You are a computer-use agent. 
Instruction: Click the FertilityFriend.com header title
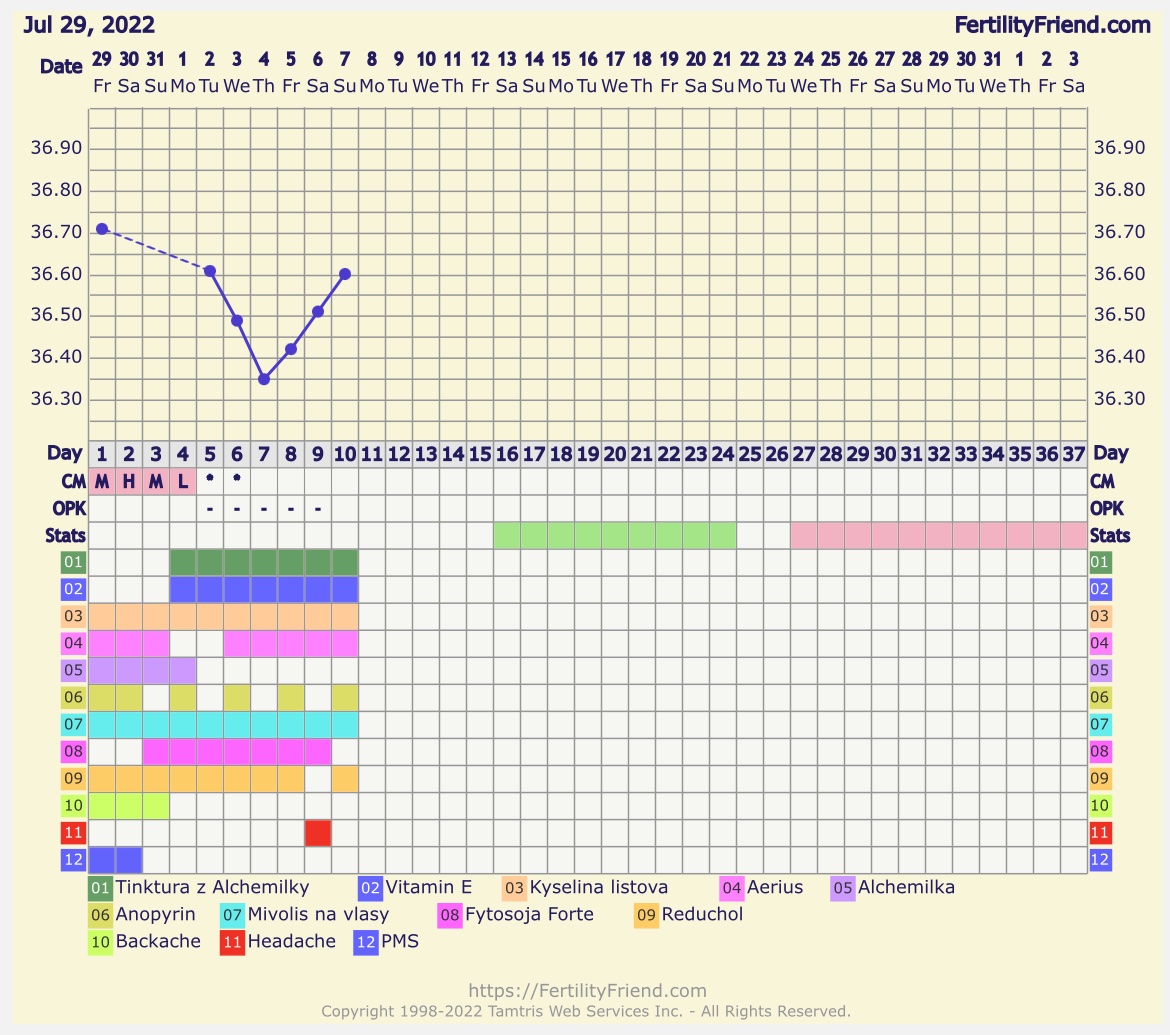click(1052, 25)
